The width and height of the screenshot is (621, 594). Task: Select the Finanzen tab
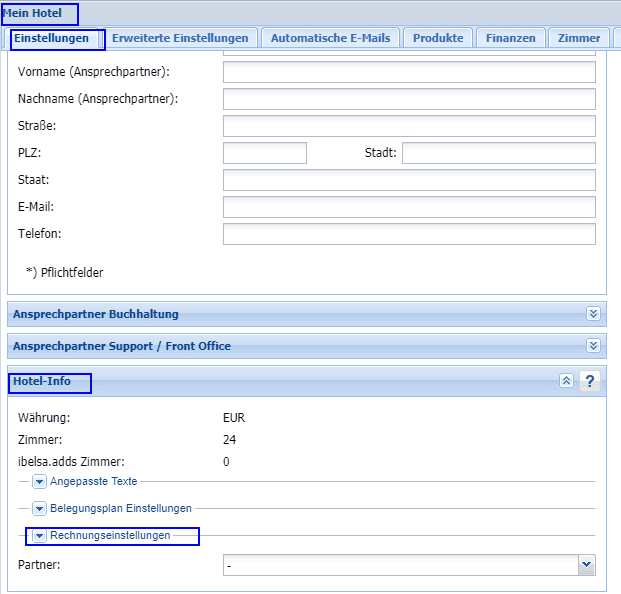pyautogui.click(x=511, y=38)
